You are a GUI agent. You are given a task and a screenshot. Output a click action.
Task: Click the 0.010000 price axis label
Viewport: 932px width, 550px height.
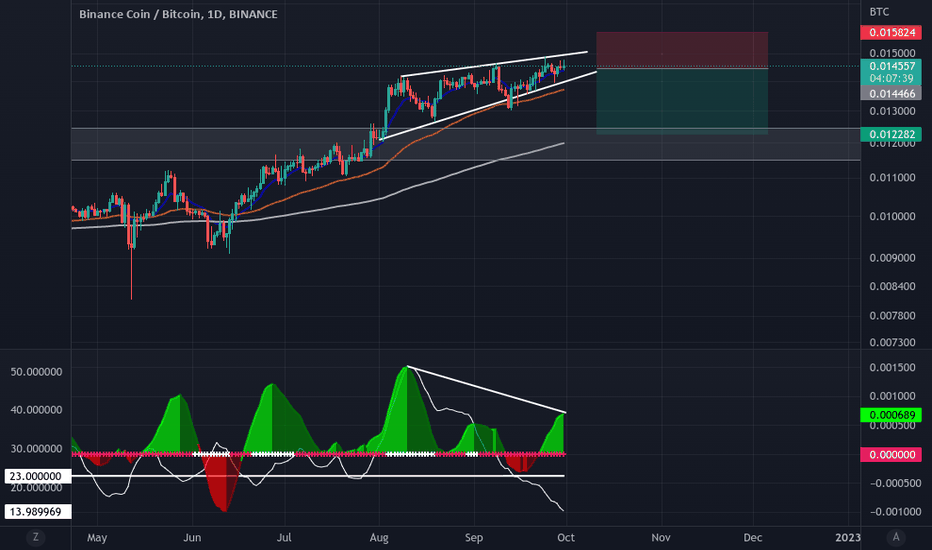pos(892,216)
